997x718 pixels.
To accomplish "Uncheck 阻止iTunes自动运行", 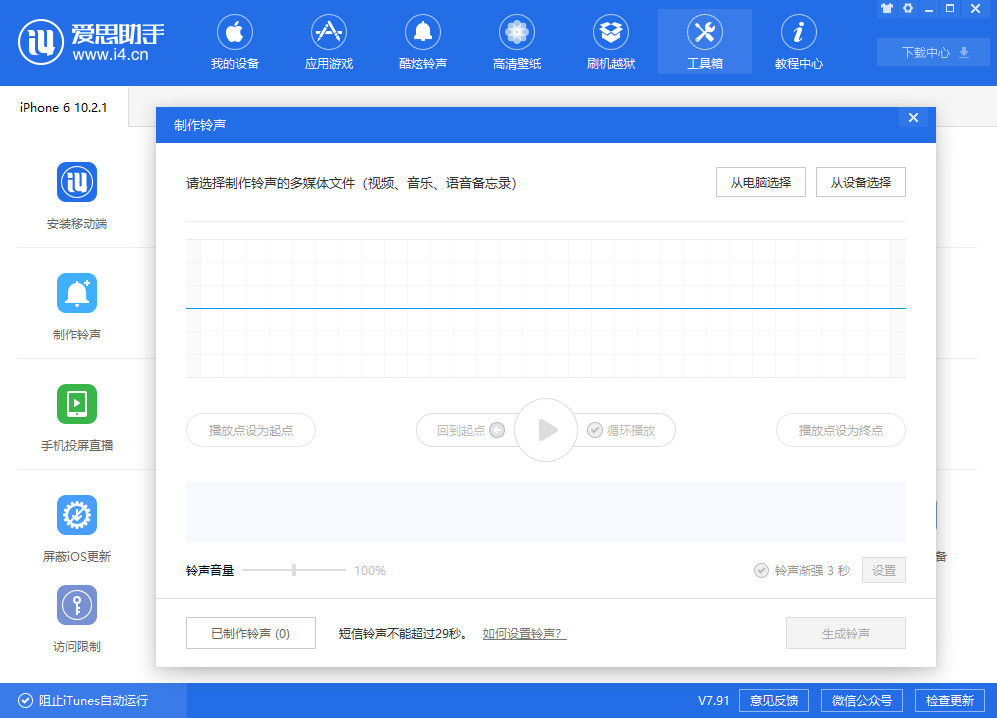I will (x=22, y=700).
